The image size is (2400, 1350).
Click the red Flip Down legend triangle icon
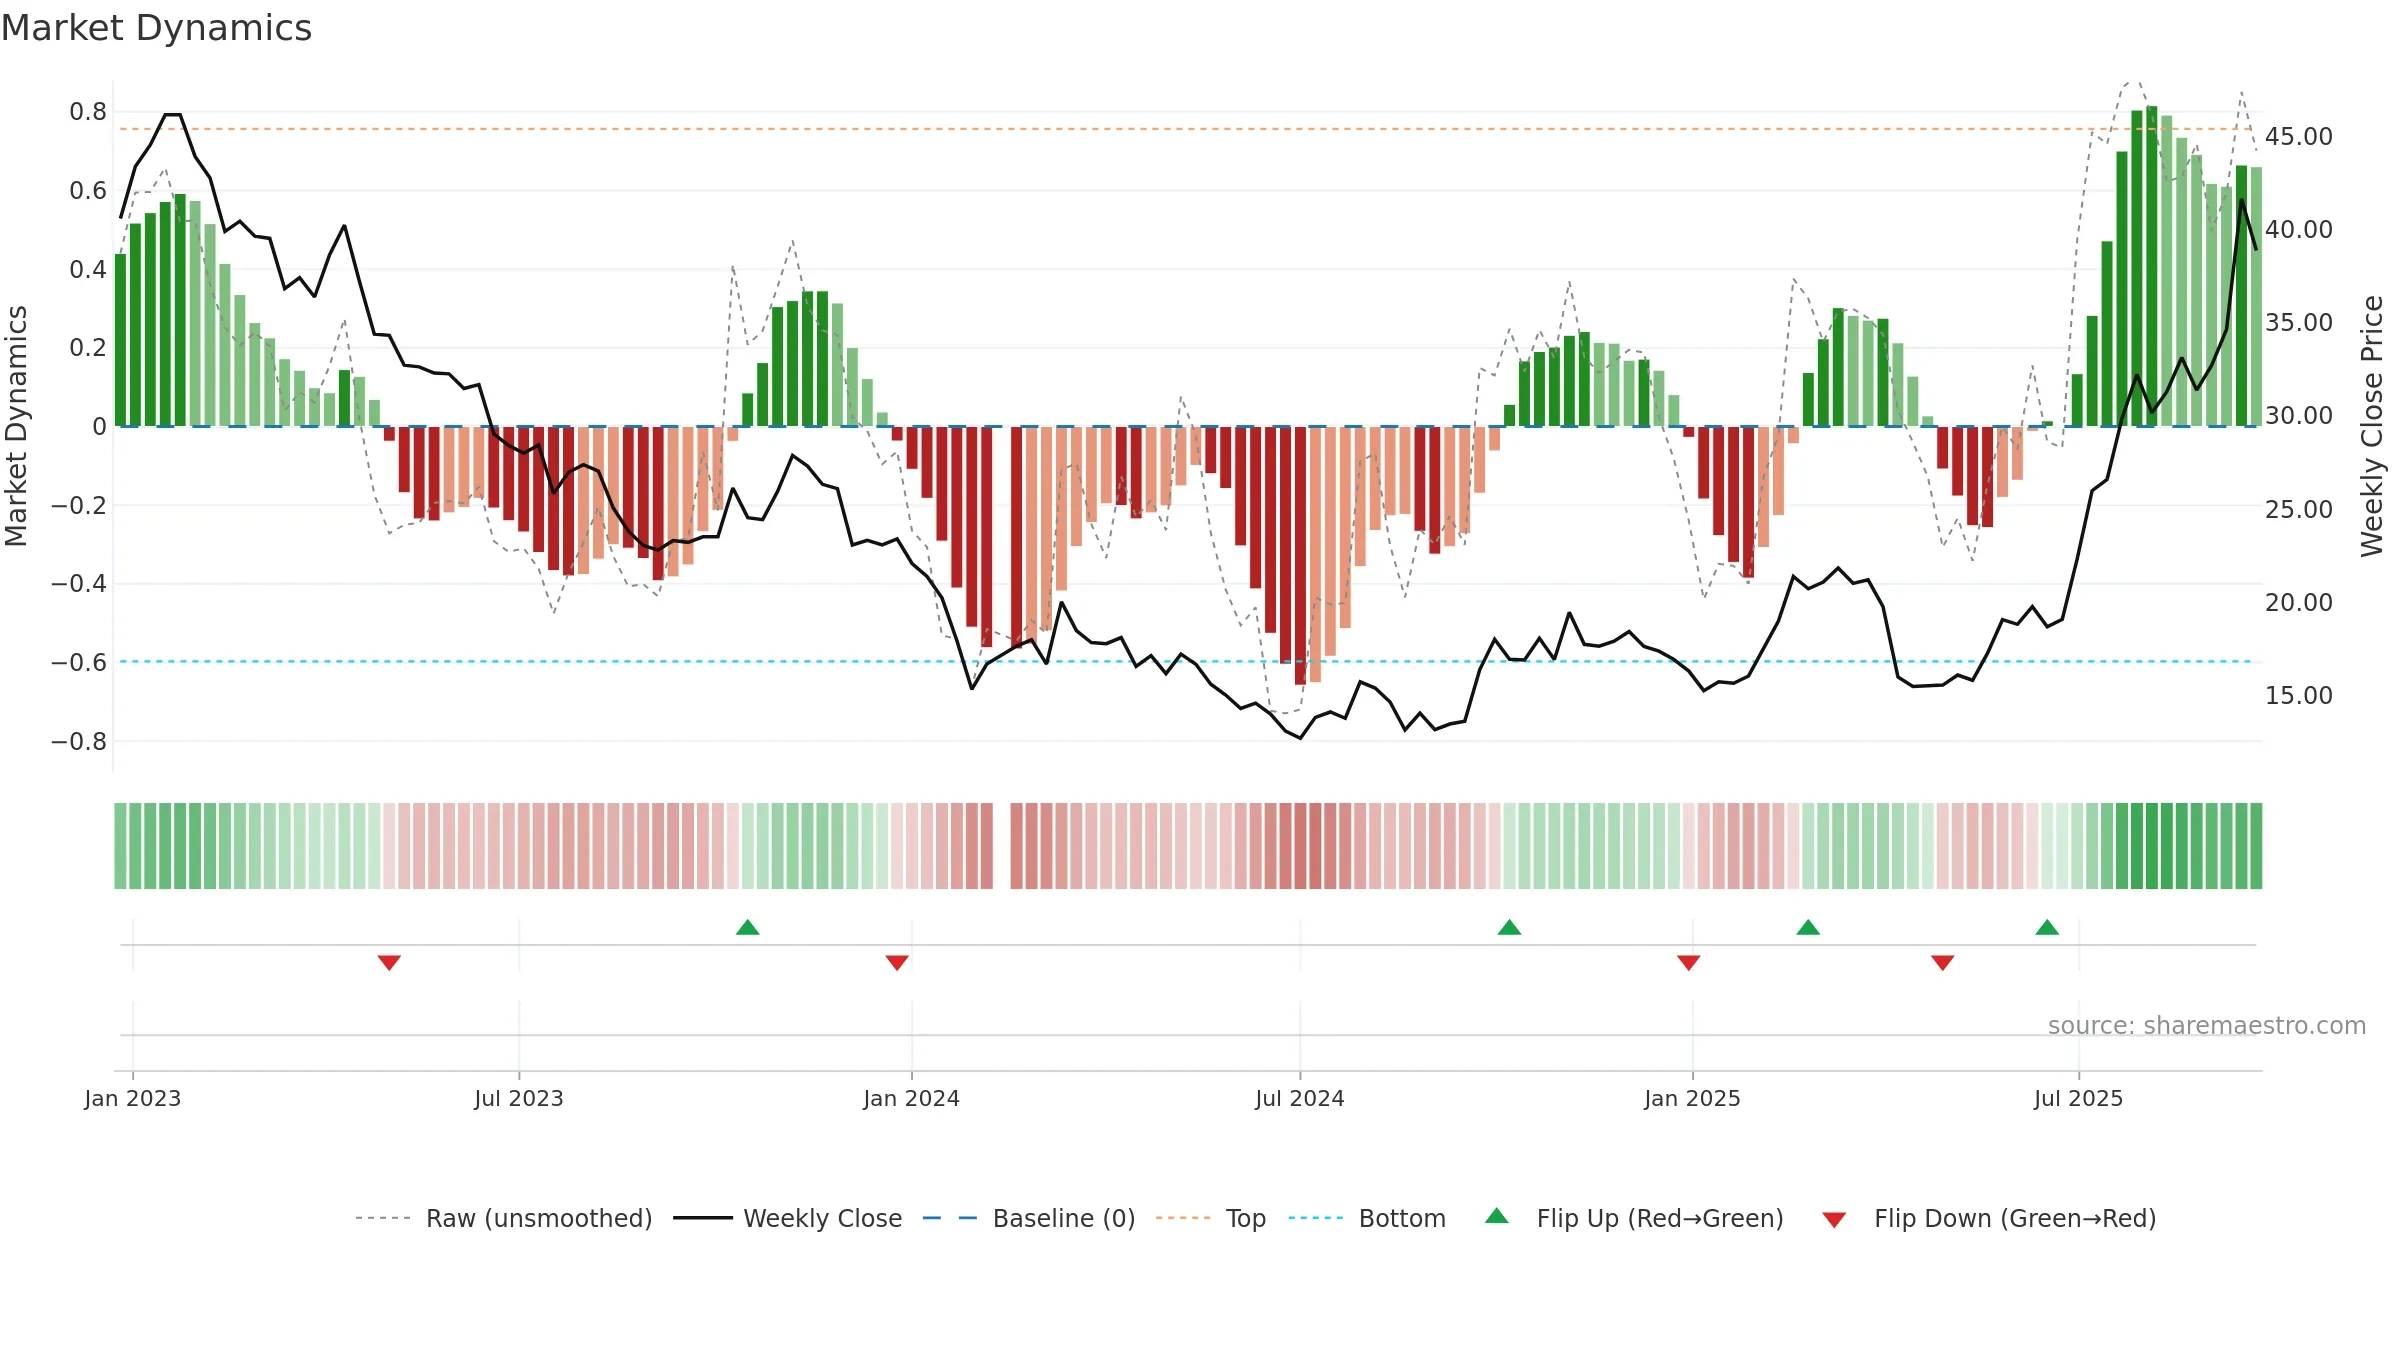pyautogui.click(x=1834, y=1220)
